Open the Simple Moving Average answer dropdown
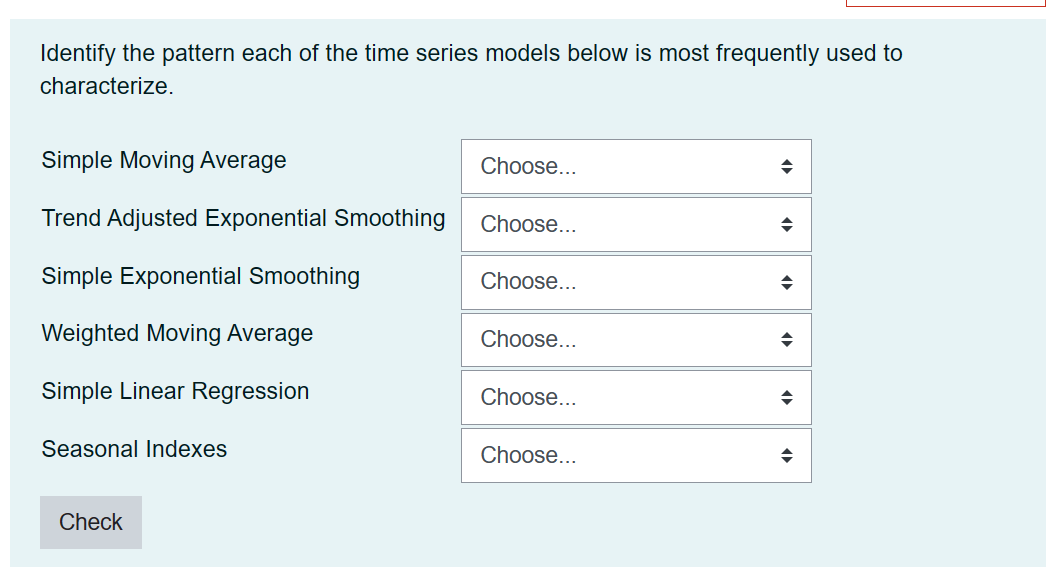The width and height of the screenshot is (1063, 583). coord(636,166)
